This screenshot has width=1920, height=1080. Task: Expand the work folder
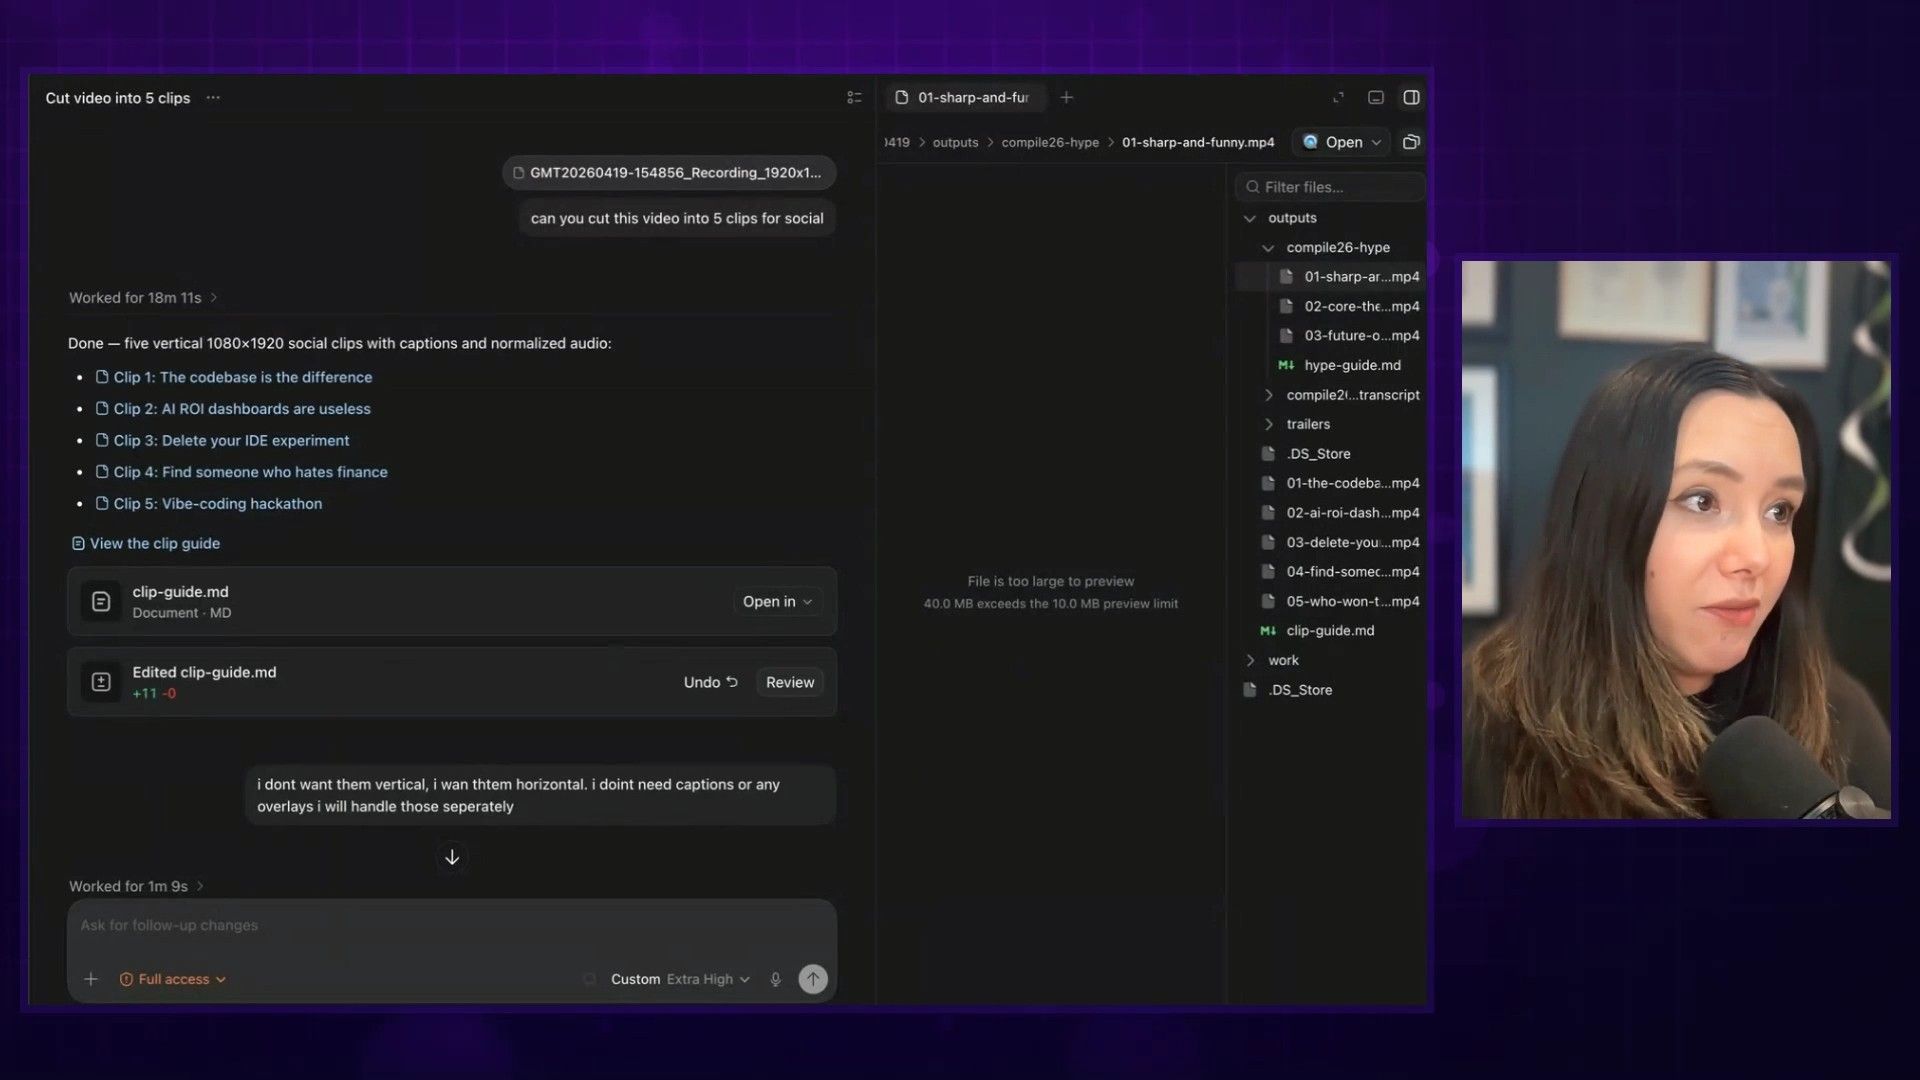click(1250, 660)
